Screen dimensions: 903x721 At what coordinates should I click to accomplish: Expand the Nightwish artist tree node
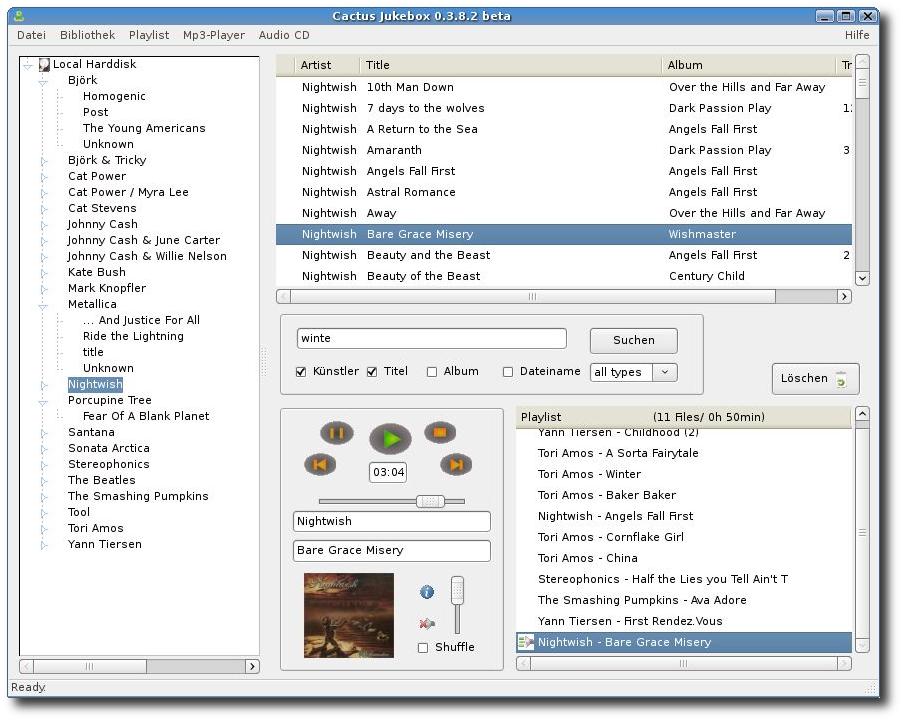(x=44, y=385)
